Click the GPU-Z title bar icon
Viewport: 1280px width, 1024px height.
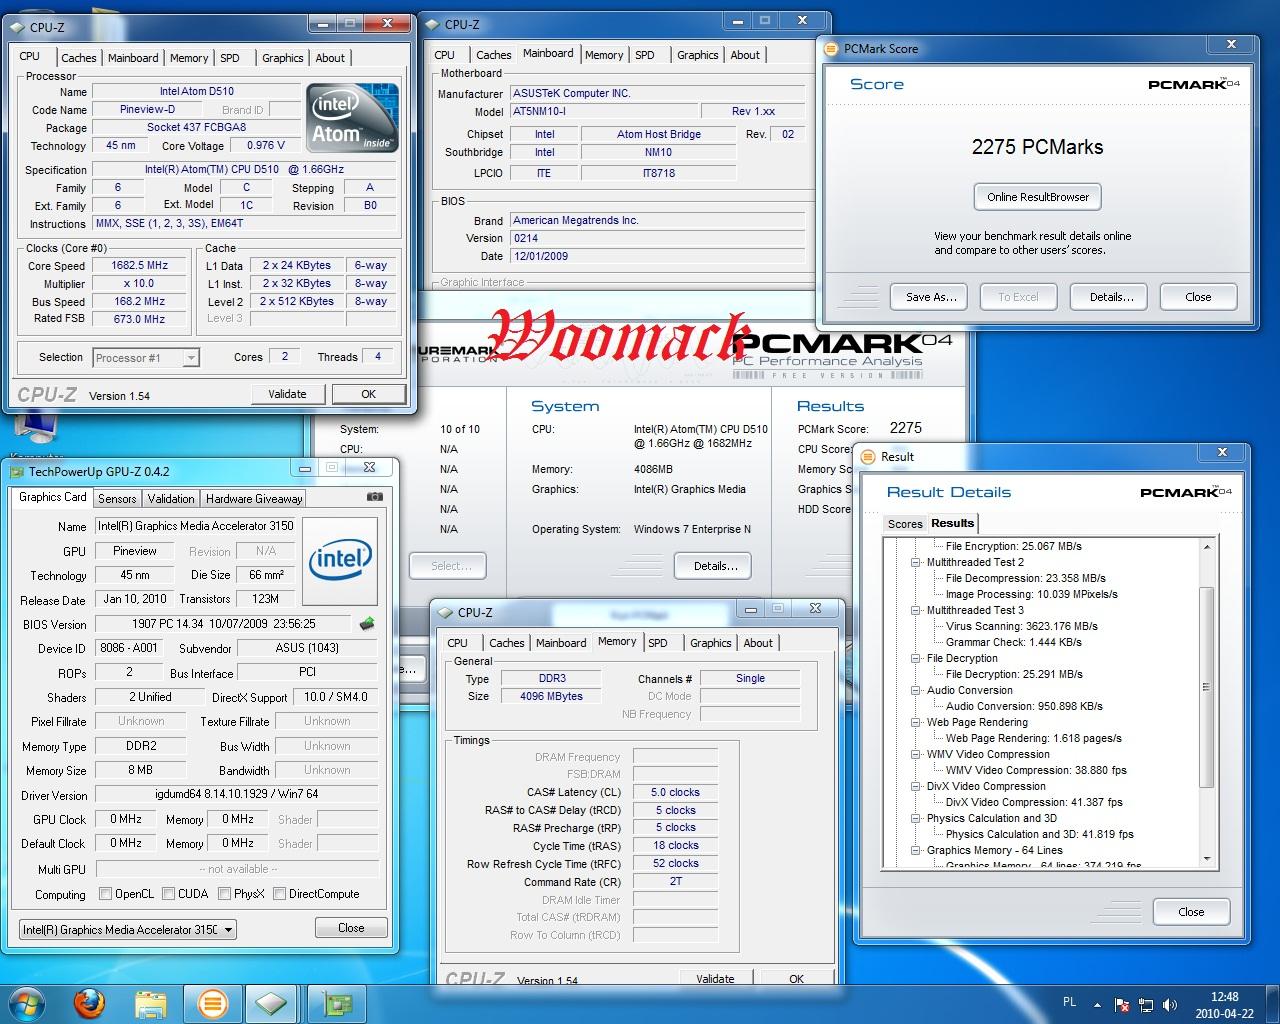point(16,472)
